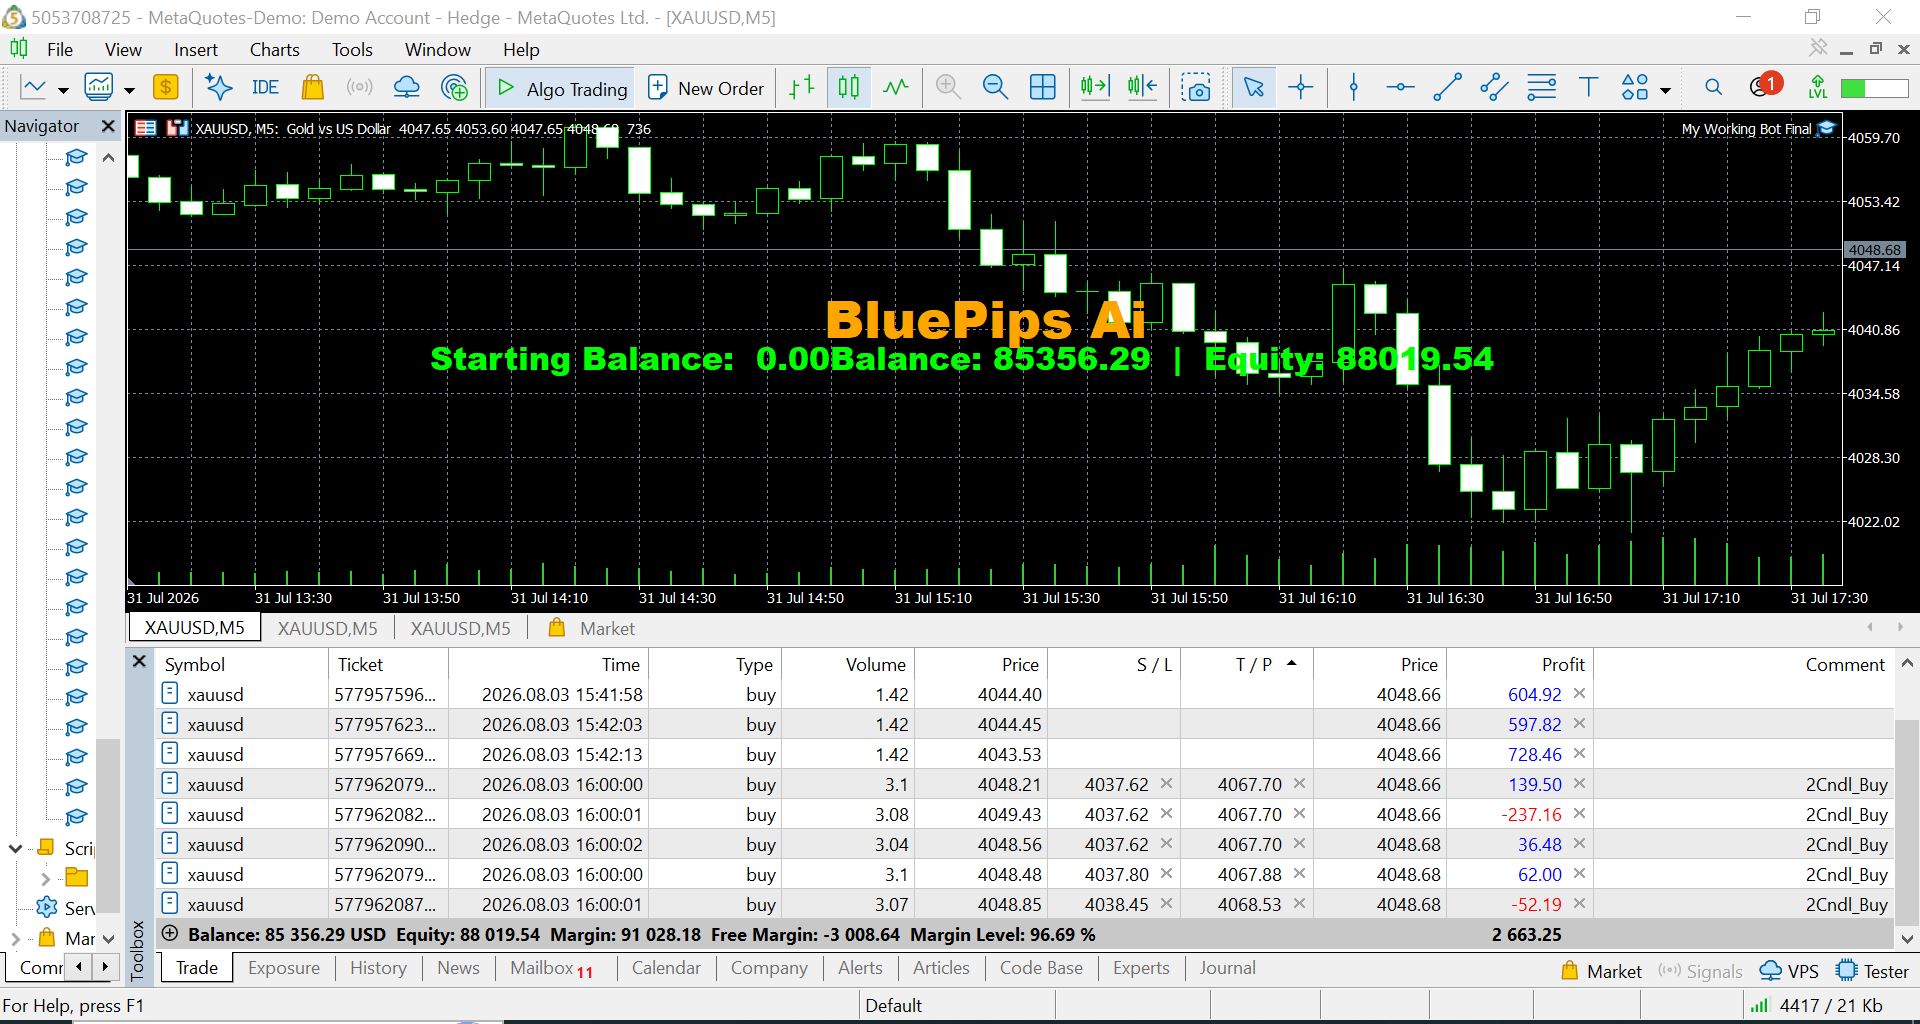Click the green LVL icon

(x=1818, y=88)
